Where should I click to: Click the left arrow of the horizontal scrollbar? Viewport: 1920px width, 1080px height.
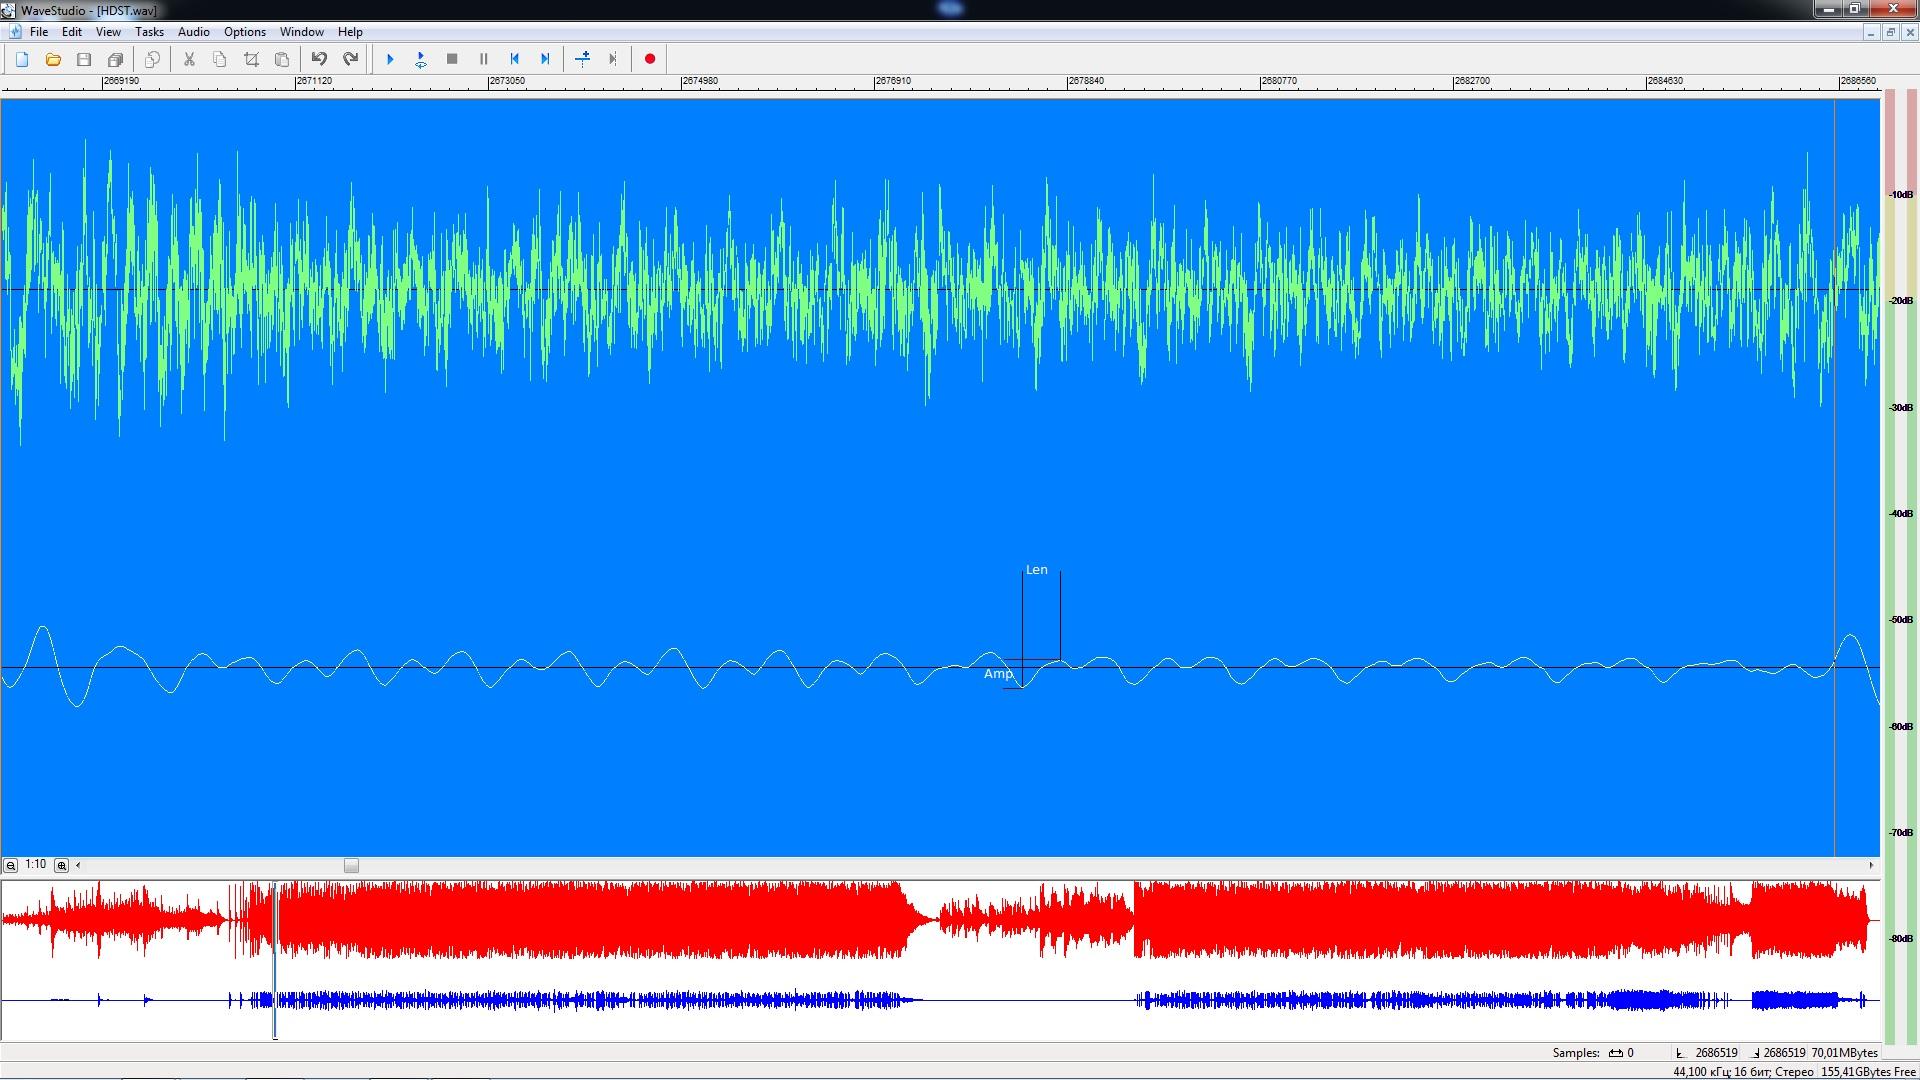pyautogui.click(x=78, y=866)
